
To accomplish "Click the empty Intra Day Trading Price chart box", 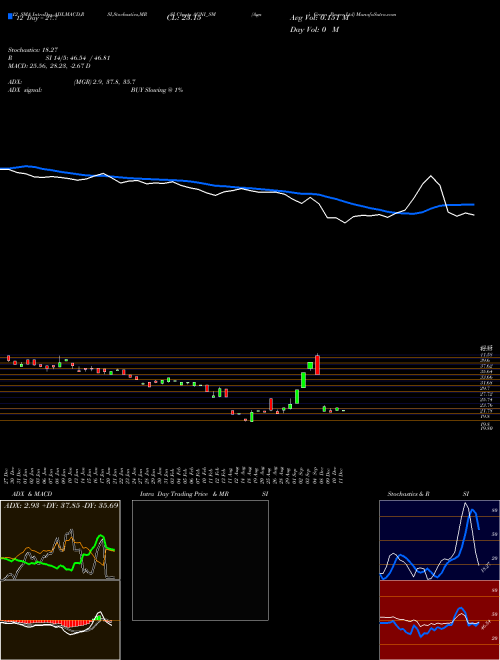I will point(200,560).
